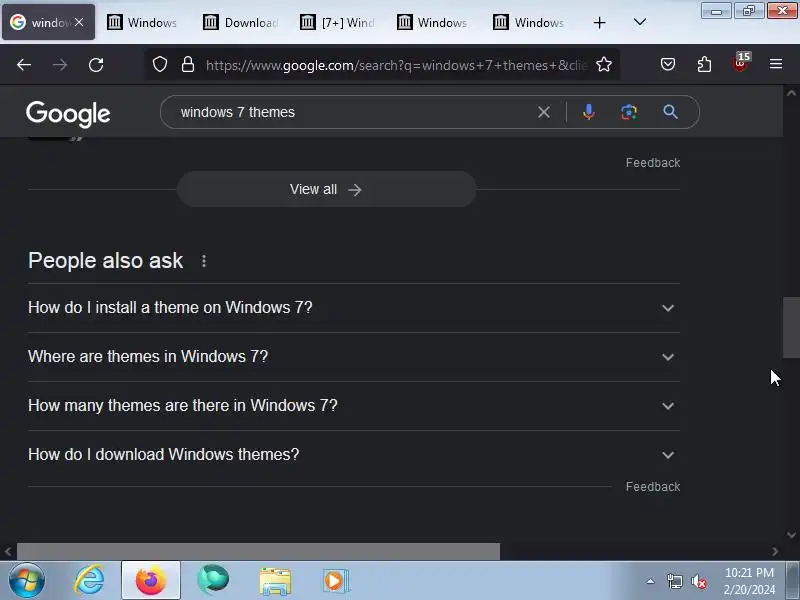Open uBlock Origin extension showing 15
Image resolution: width=800 pixels, height=600 pixels.
741,63
